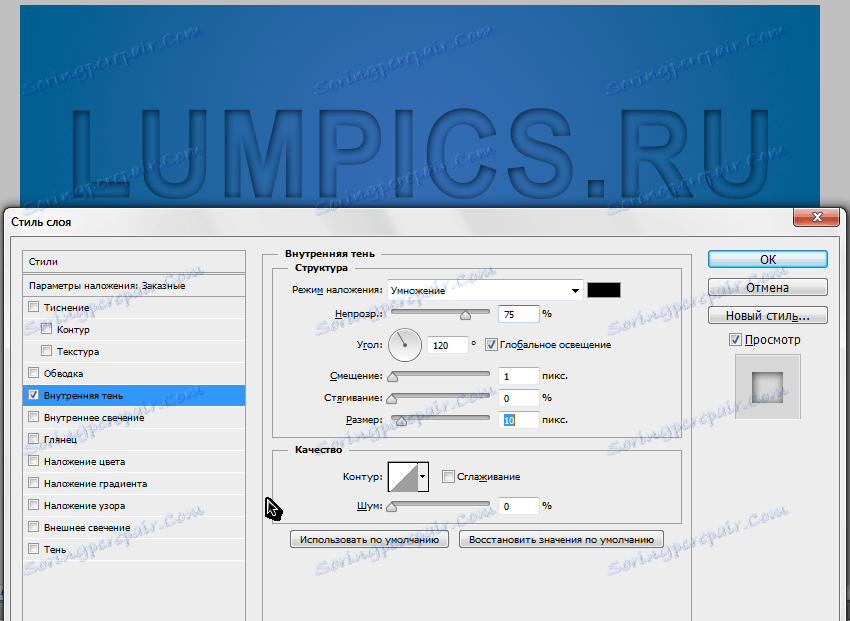The width and height of the screenshot is (850, 621).
Task: Enable the Наложение градиента checkbox
Action: coord(34,483)
